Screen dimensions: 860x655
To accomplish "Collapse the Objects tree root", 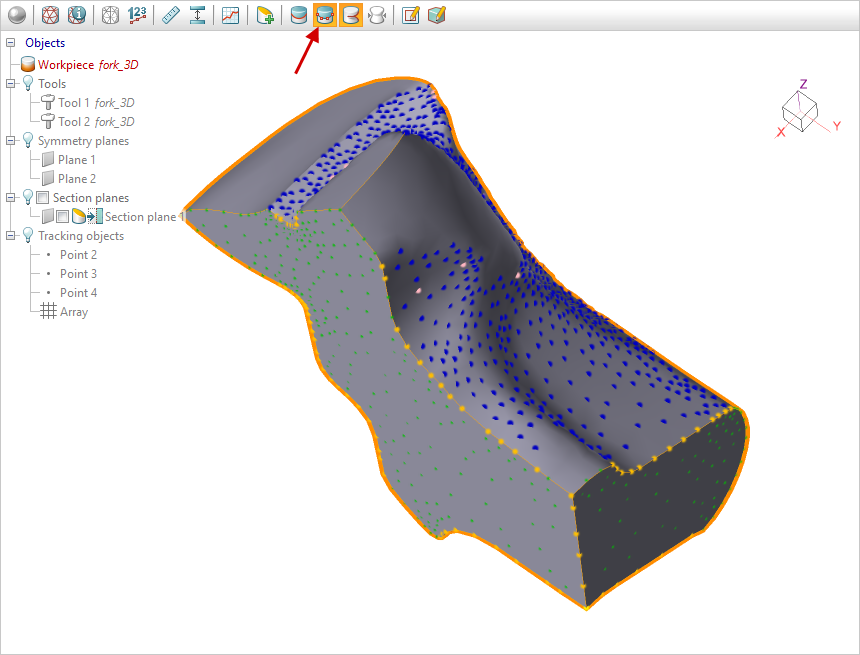I will 10,43.
